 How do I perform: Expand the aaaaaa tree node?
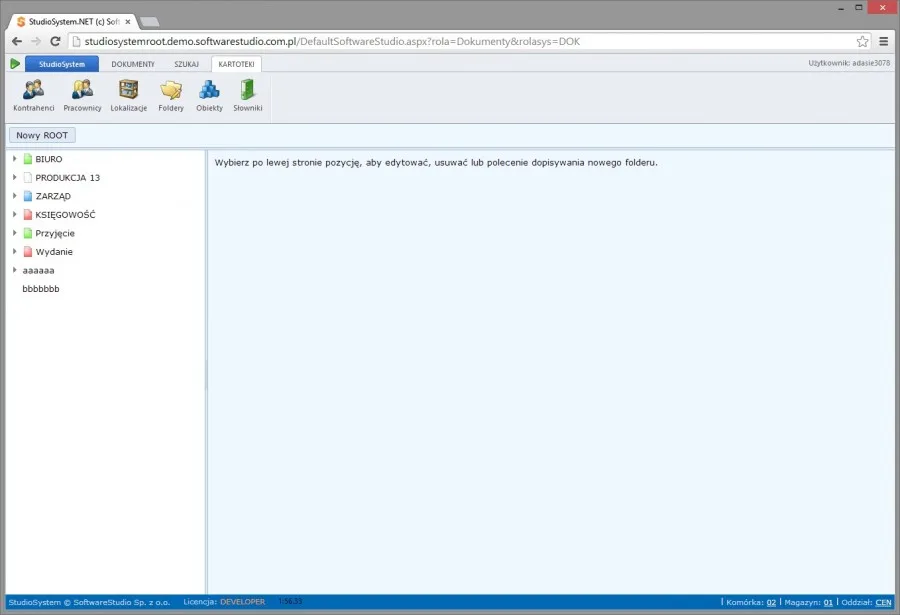(x=14, y=269)
